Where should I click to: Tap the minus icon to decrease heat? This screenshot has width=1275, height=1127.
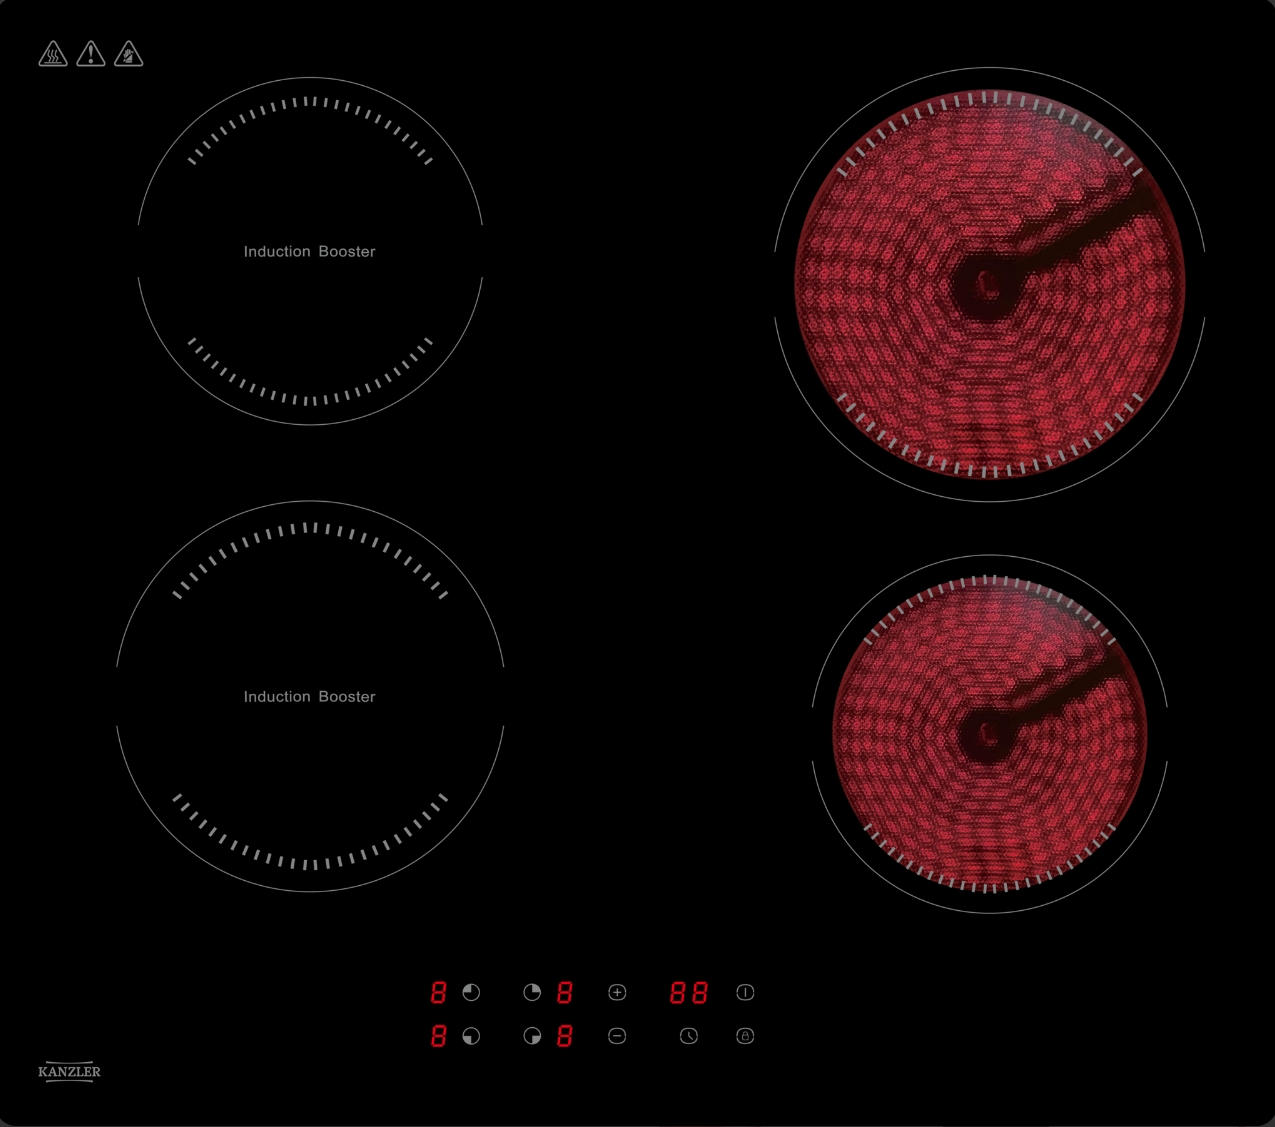click(x=617, y=1036)
